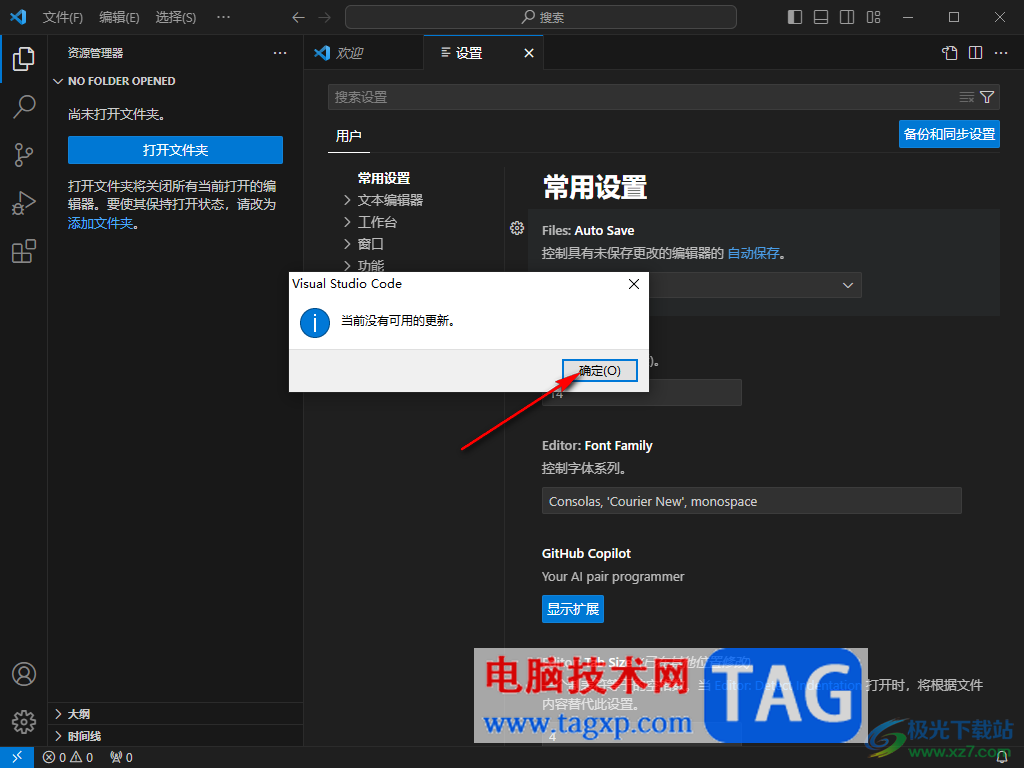Open the notifications bell in status bar
This screenshot has width=1024, height=768.
coord(1002,757)
